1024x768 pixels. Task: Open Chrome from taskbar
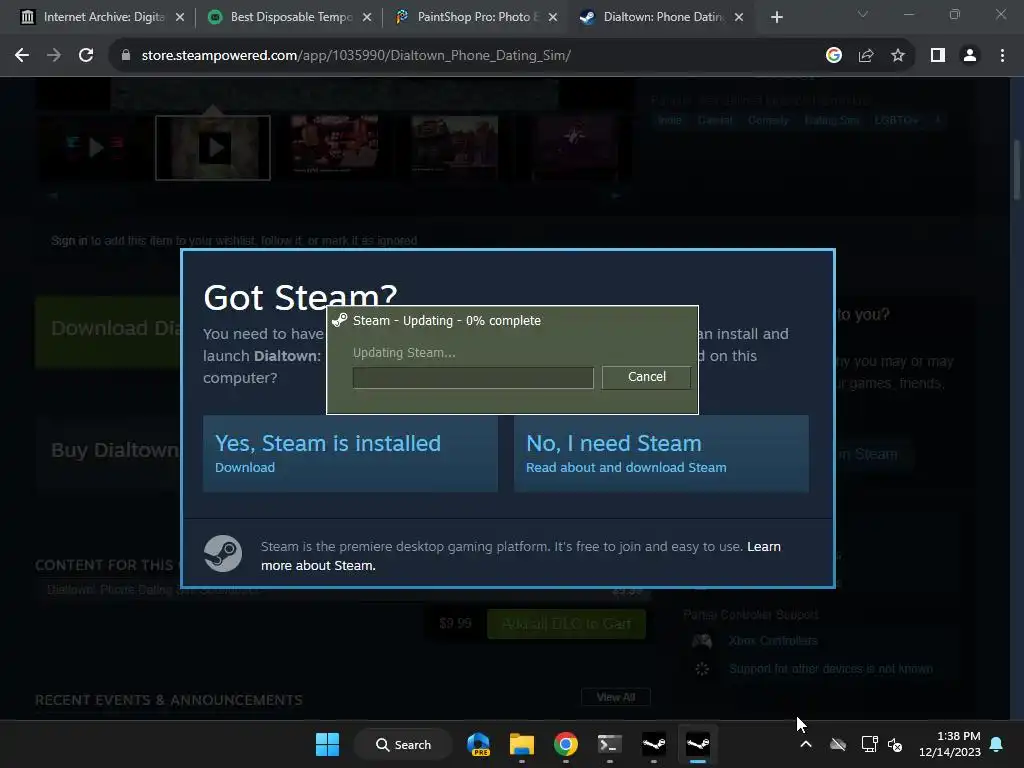pyautogui.click(x=566, y=744)
